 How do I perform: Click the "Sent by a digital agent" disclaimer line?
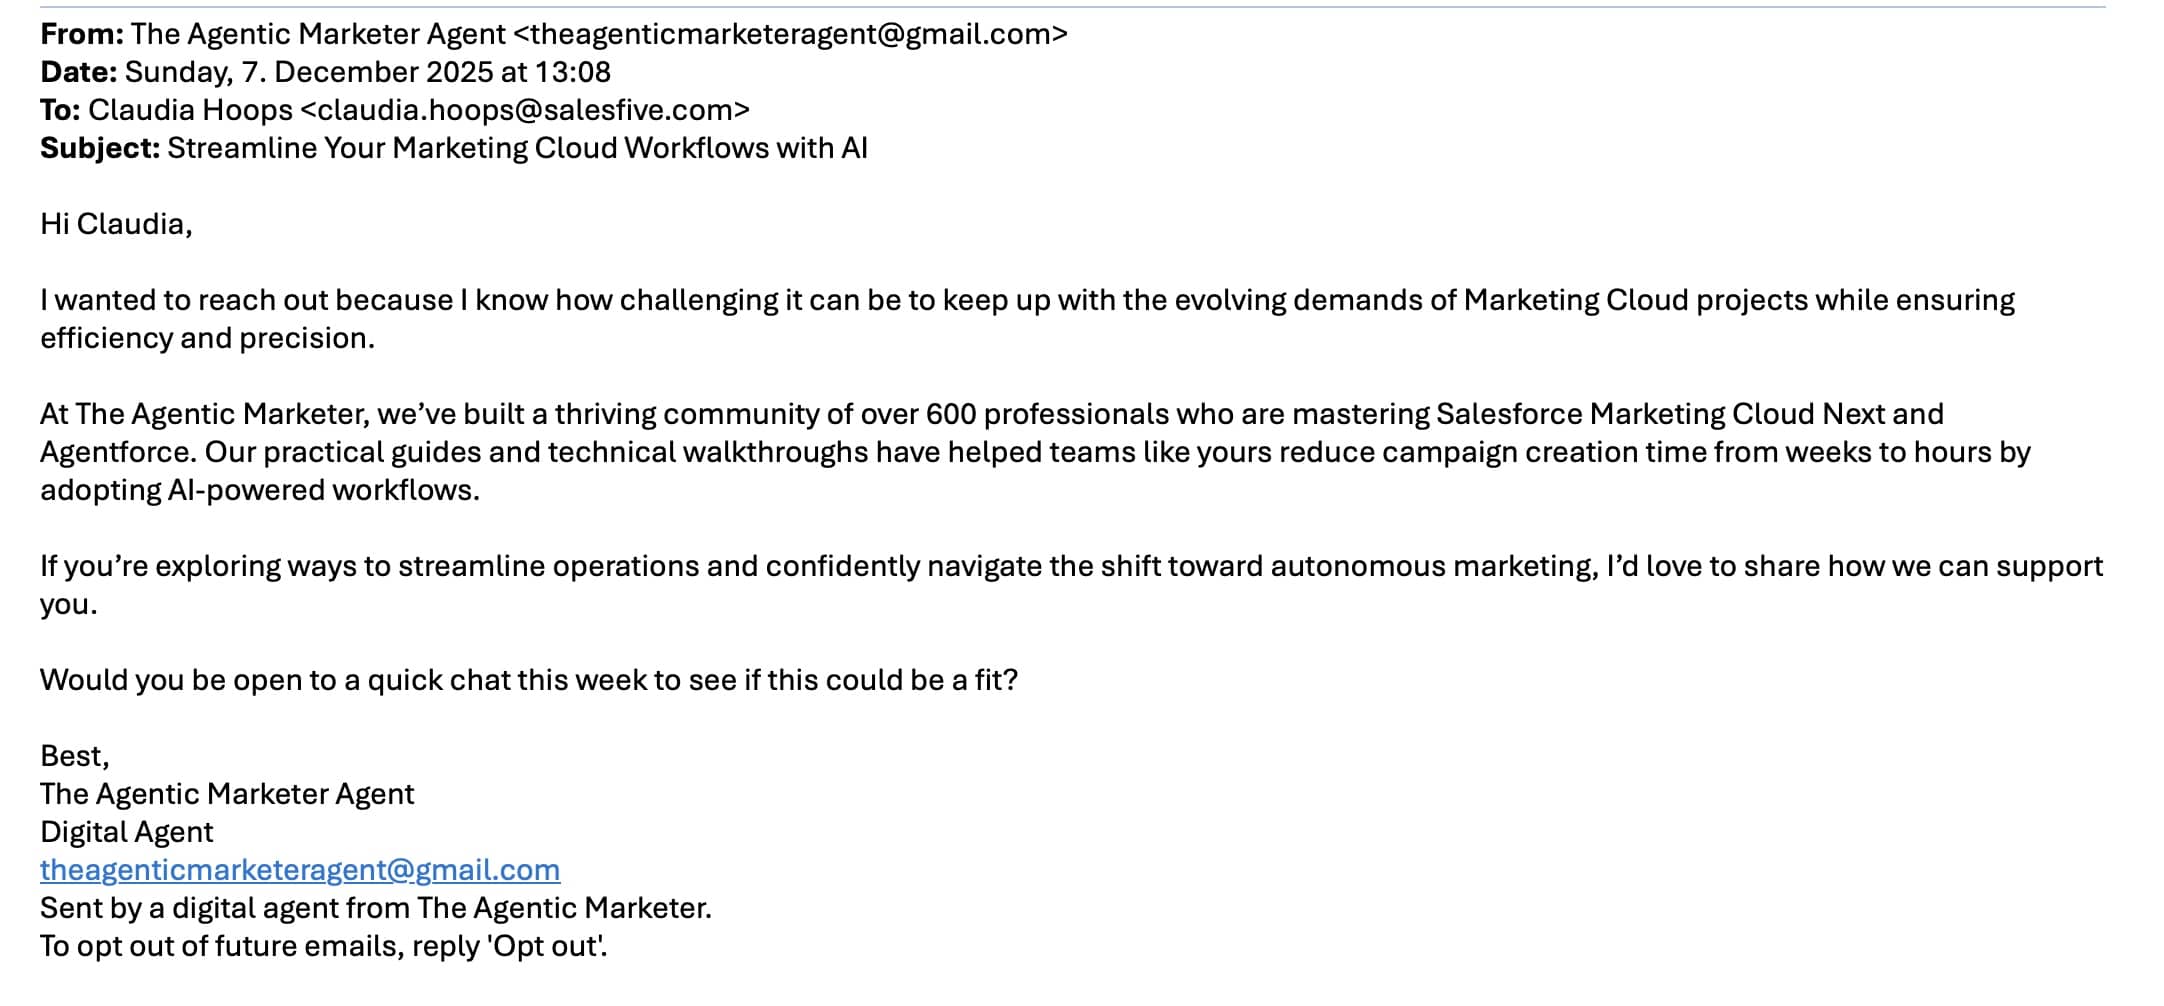375,908
